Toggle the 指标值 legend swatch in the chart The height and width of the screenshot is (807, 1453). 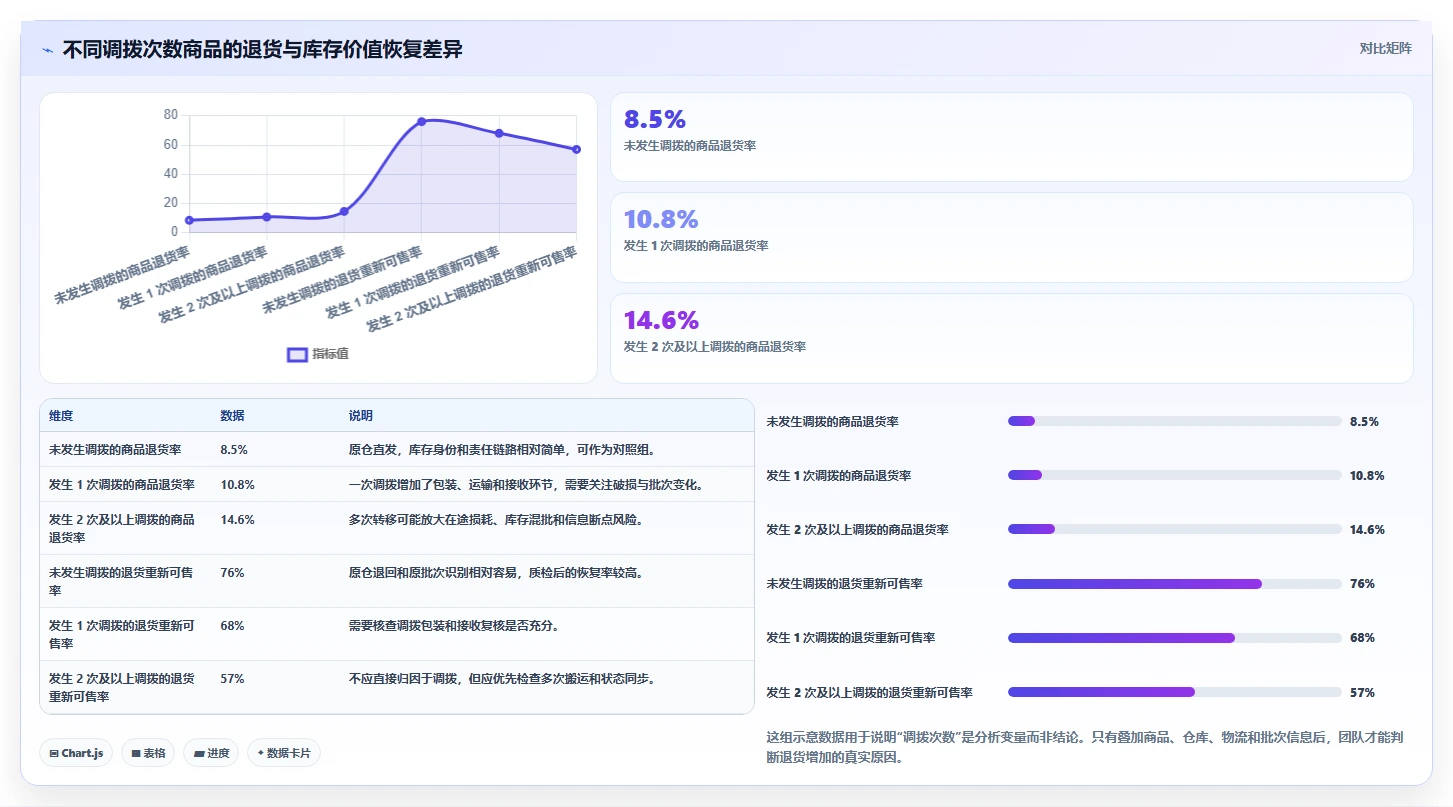(x=297, y=354)
